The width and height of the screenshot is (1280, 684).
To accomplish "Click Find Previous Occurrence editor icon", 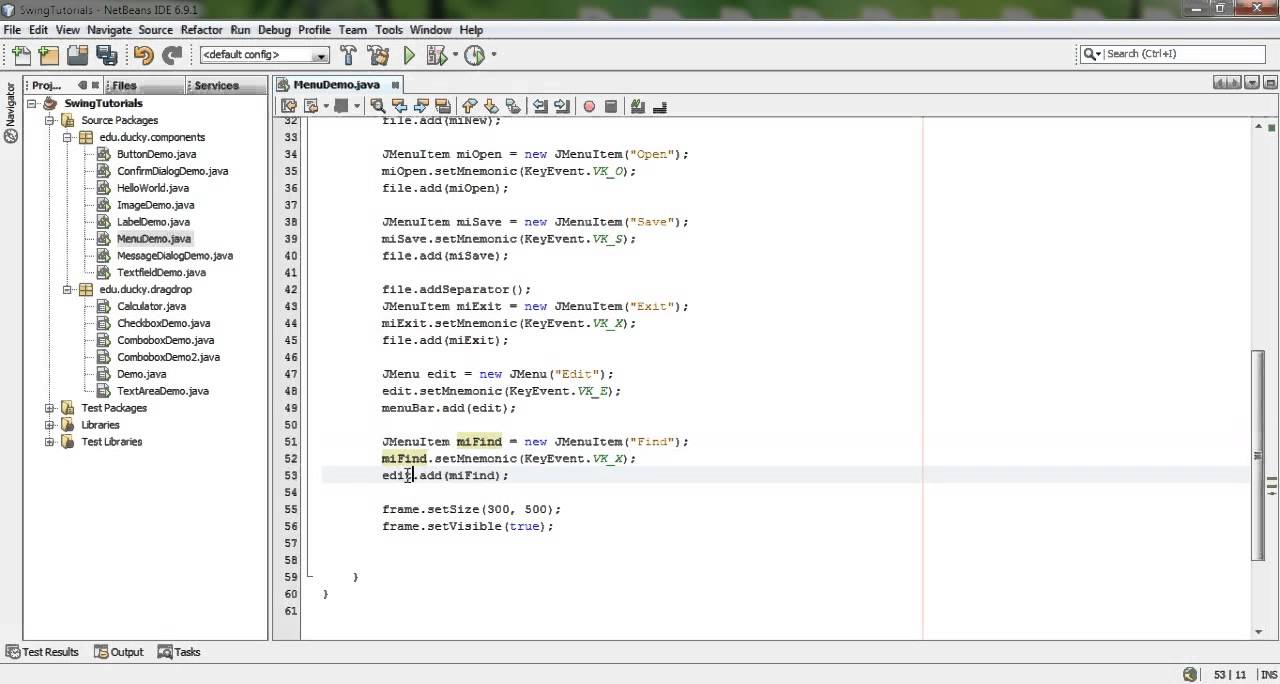I will coord(399,106).
